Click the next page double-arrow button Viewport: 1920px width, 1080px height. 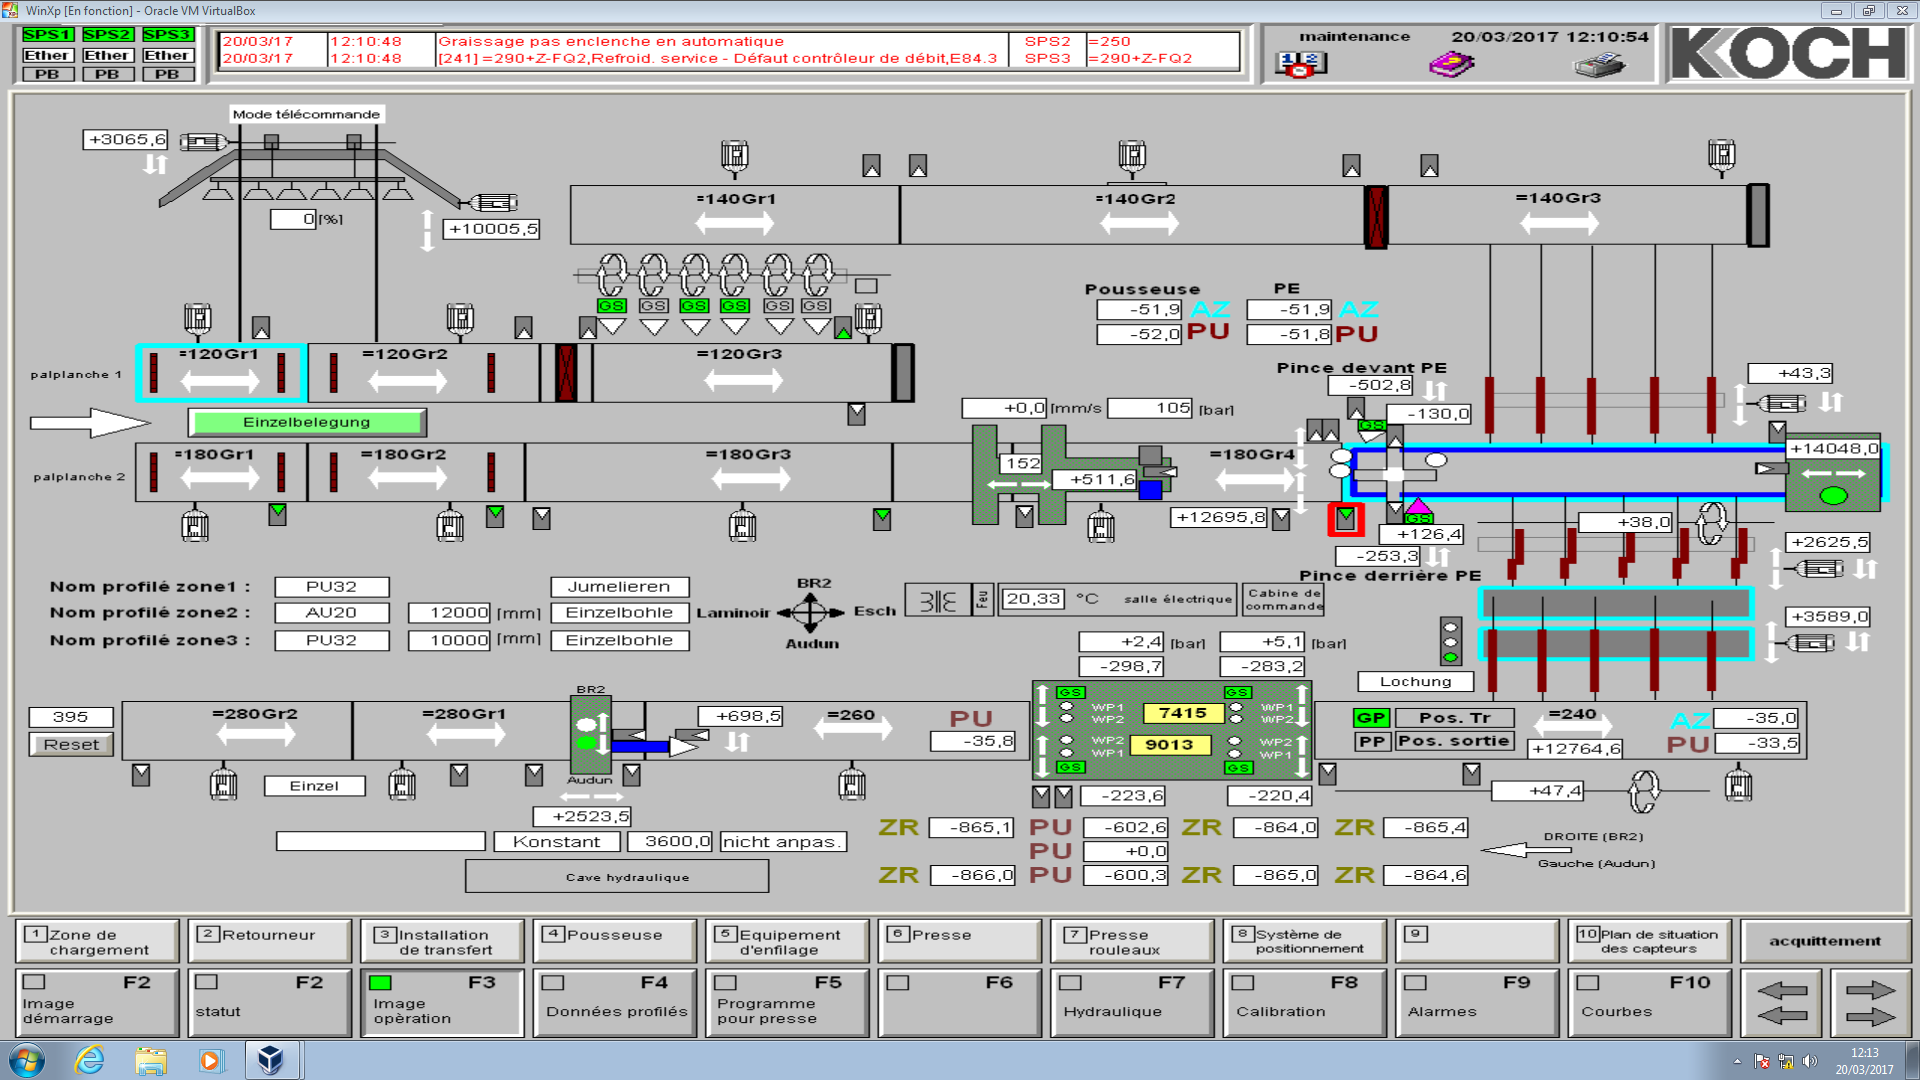(1870, 1003)
